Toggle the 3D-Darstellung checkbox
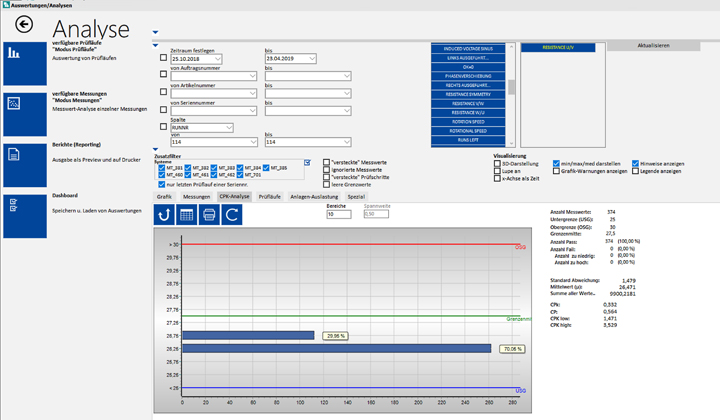The image size is (720, 420). (497, 163)
